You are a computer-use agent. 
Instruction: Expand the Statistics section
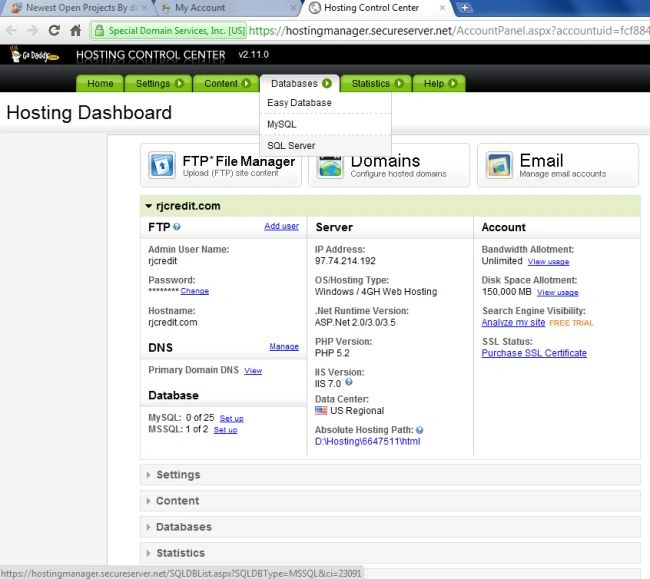(390, 553)
